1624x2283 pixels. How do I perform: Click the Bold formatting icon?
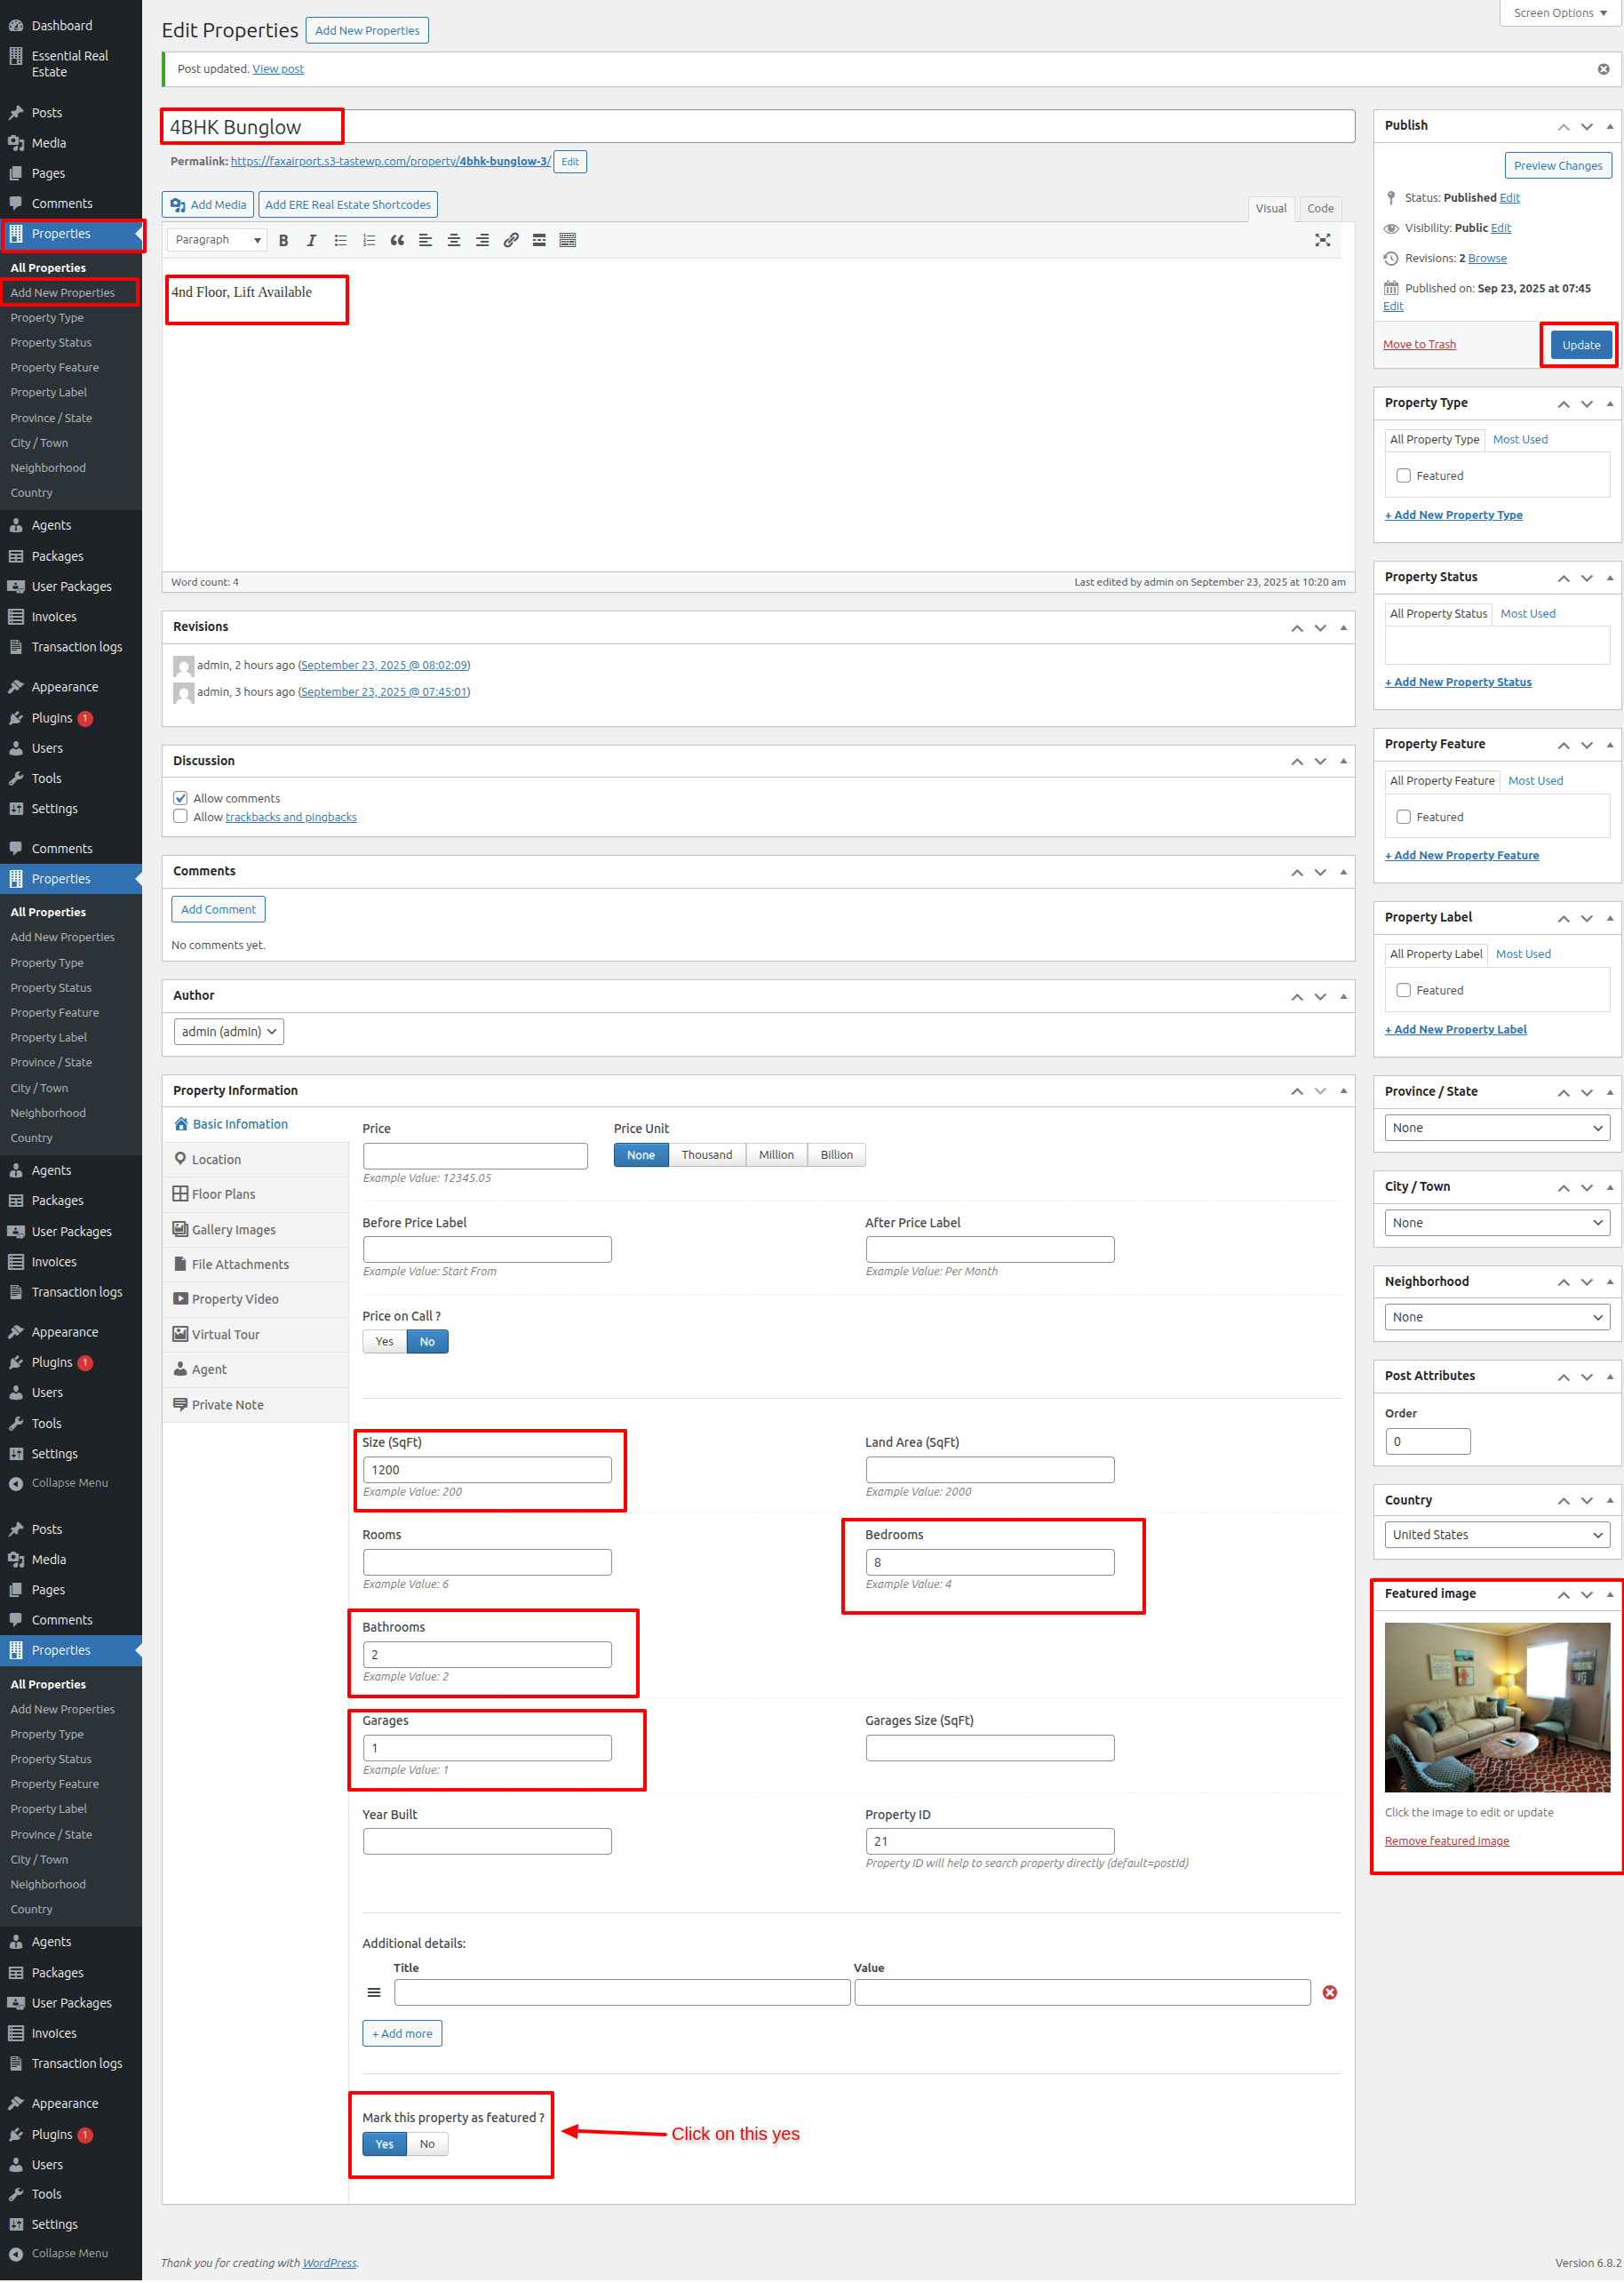click(284, 240)
